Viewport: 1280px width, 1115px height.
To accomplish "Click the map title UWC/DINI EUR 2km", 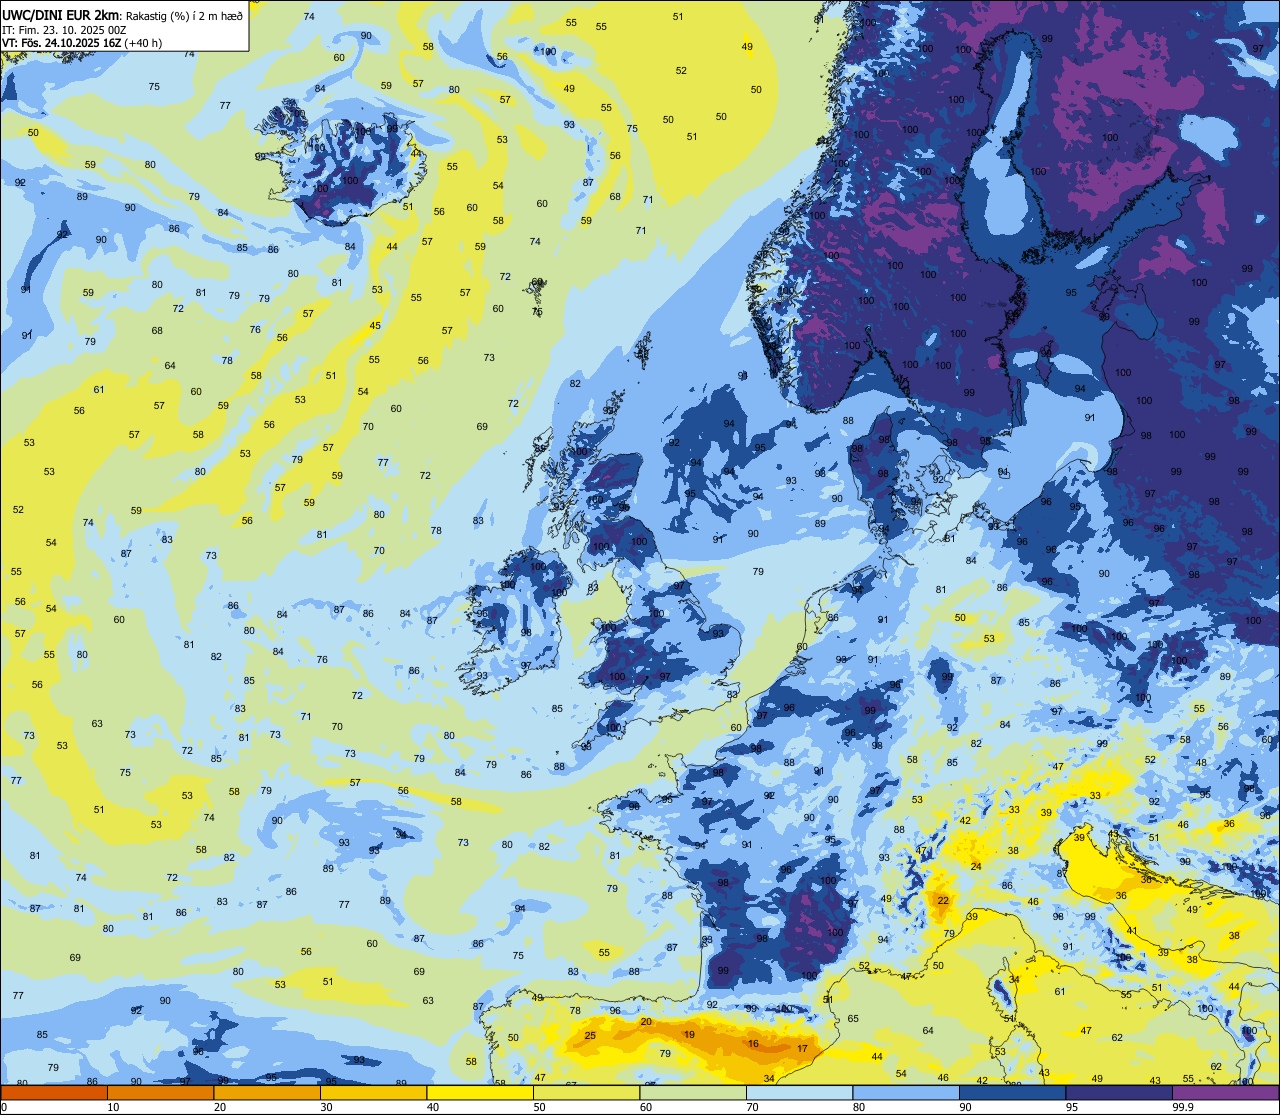I will tap(61, 15).
